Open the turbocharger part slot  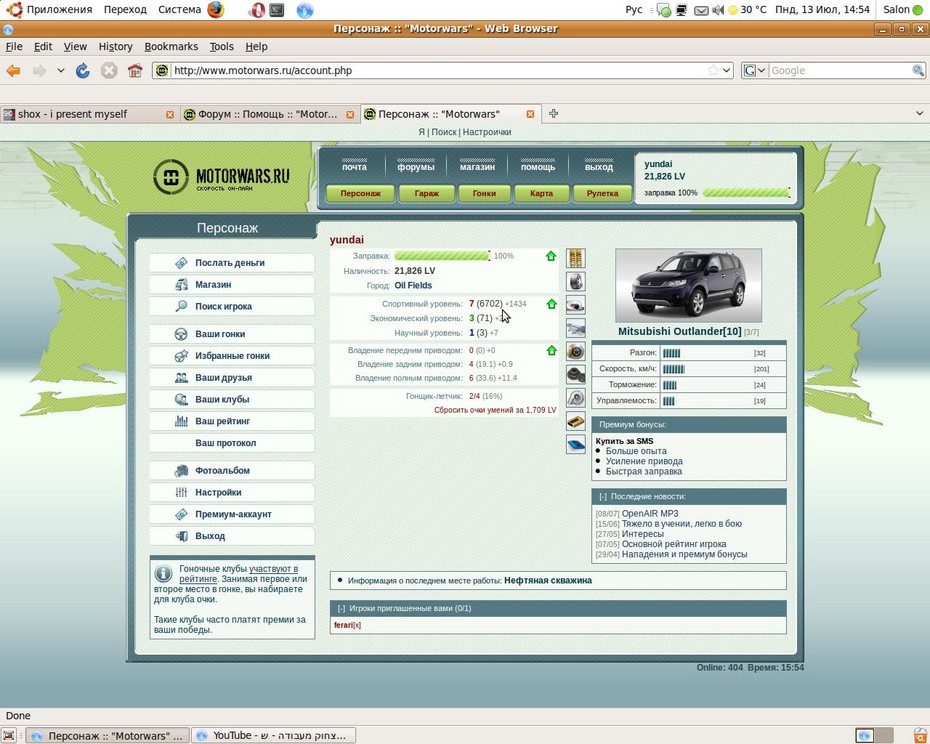tap(575, 397)
